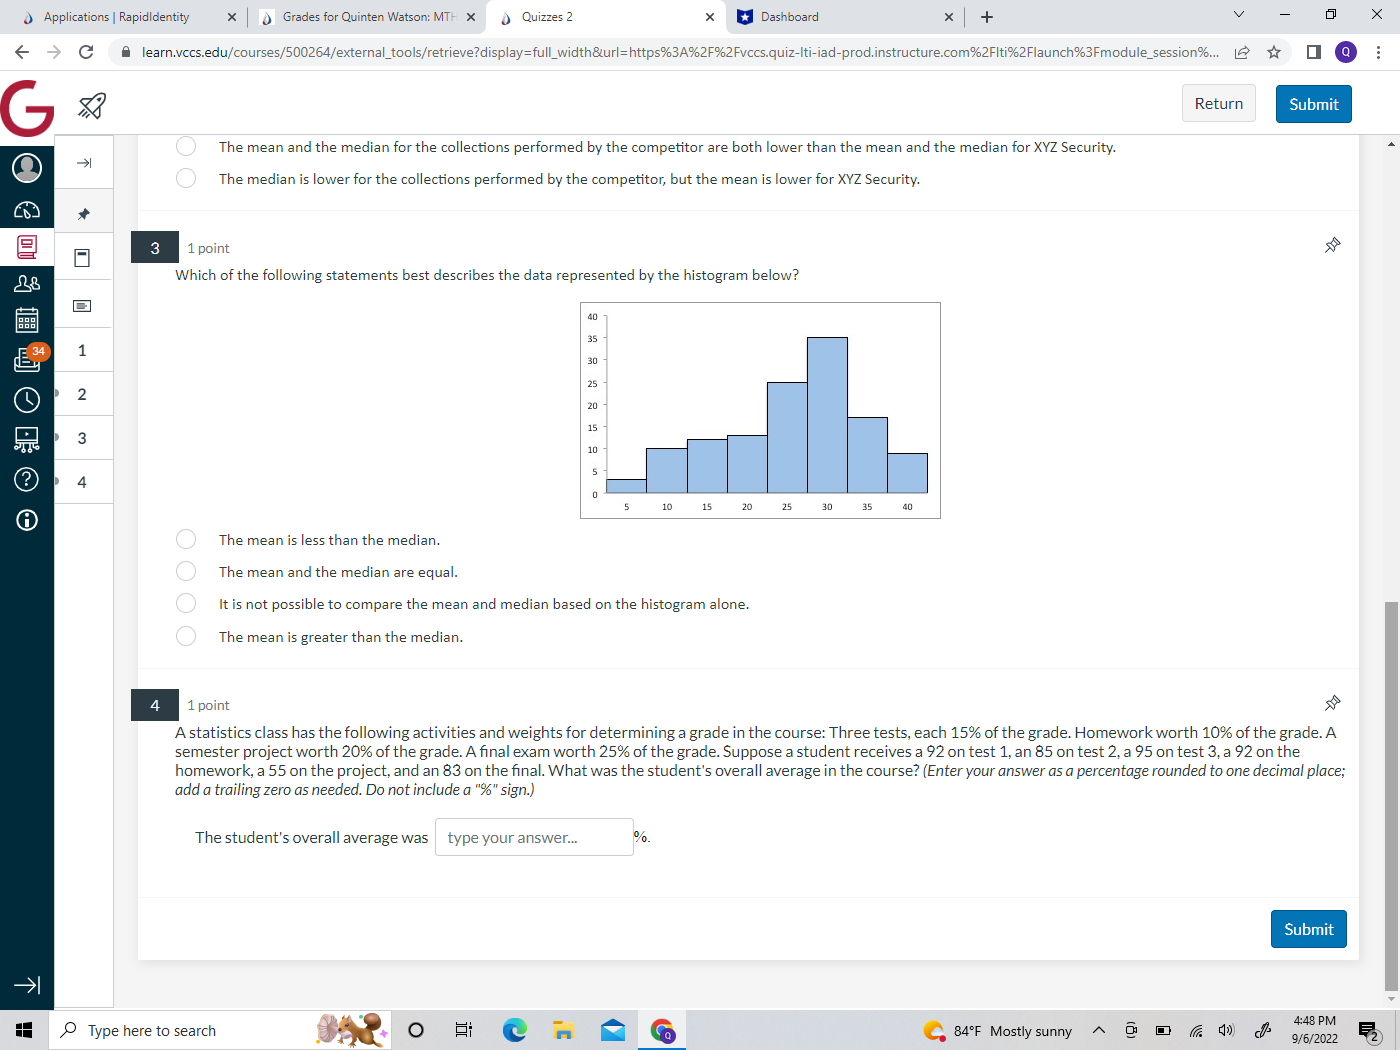Close the Grades for Quinten Watson tab

471,17
